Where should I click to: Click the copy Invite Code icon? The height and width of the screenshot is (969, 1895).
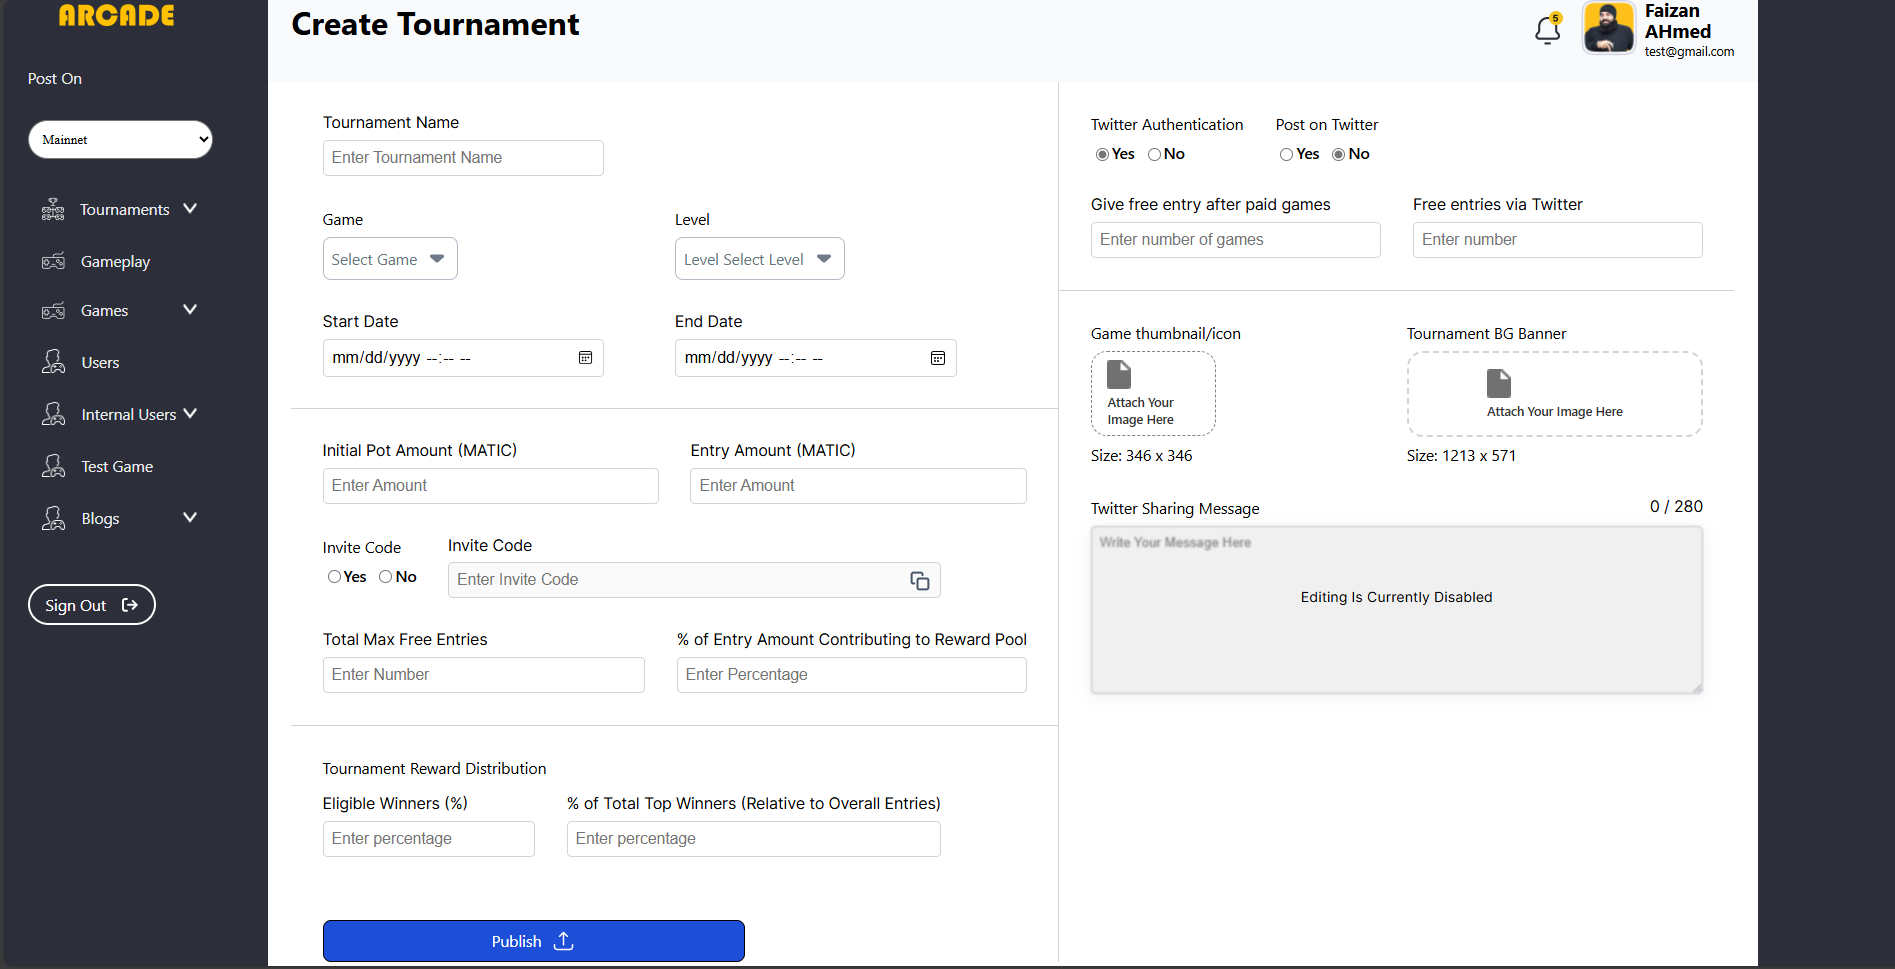[x=920, y=581]
